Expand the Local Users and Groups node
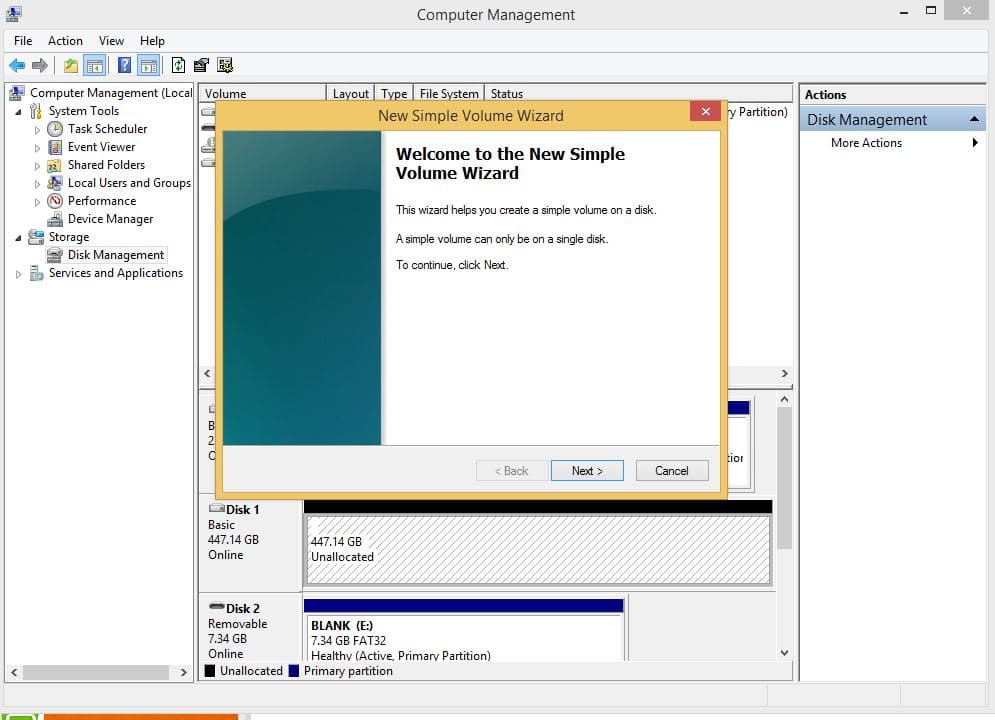995x720 pixels. (x=37, y=184)
